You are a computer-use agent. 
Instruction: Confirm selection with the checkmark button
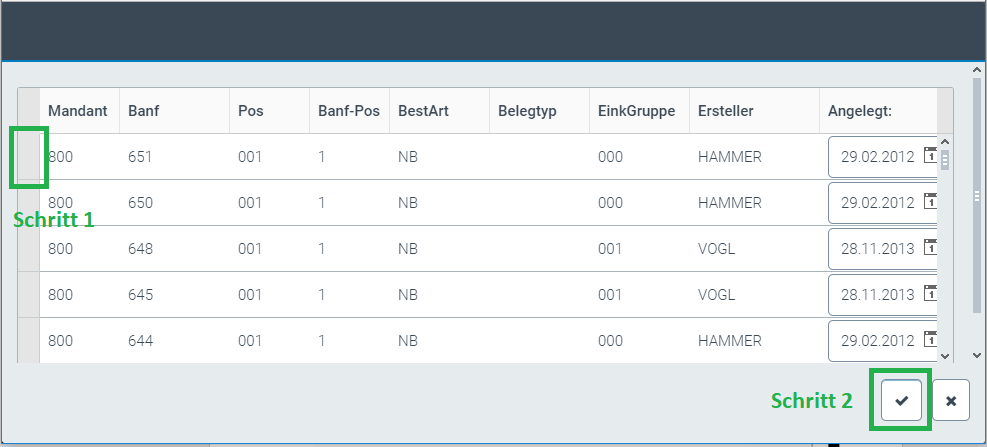pos(901,400)
